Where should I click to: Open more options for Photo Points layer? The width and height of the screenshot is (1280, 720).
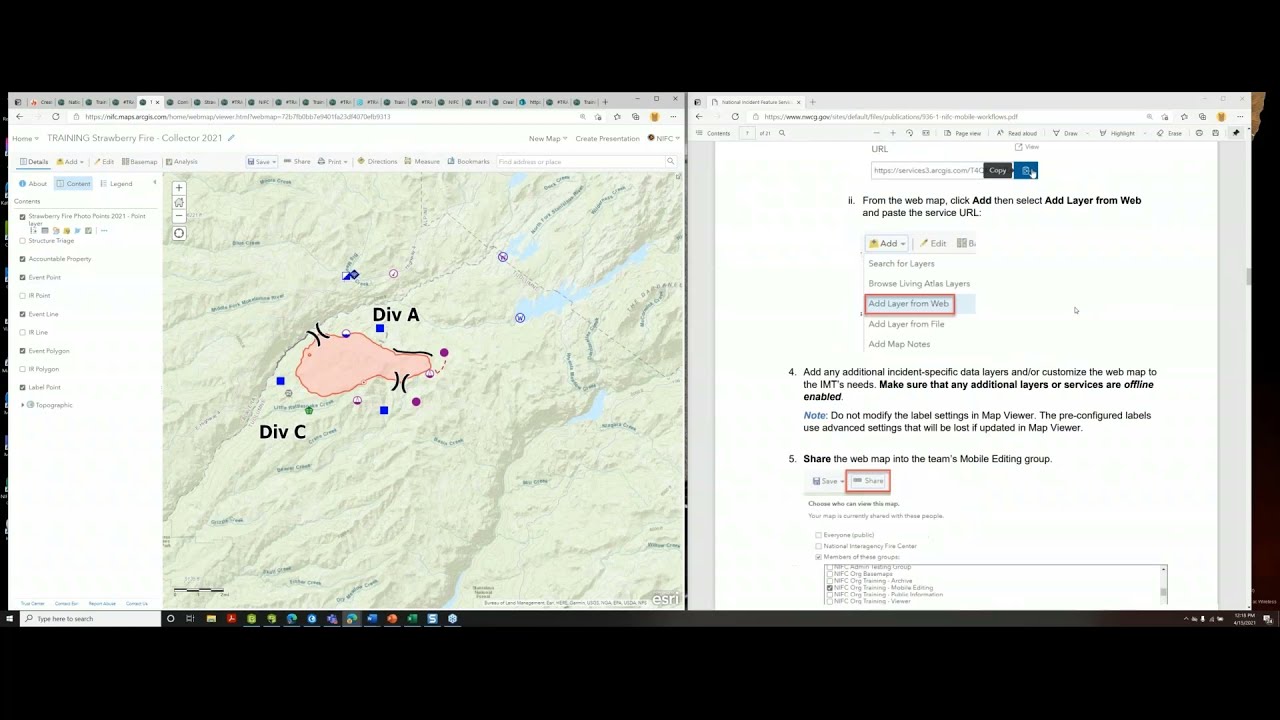coord(103,231)
